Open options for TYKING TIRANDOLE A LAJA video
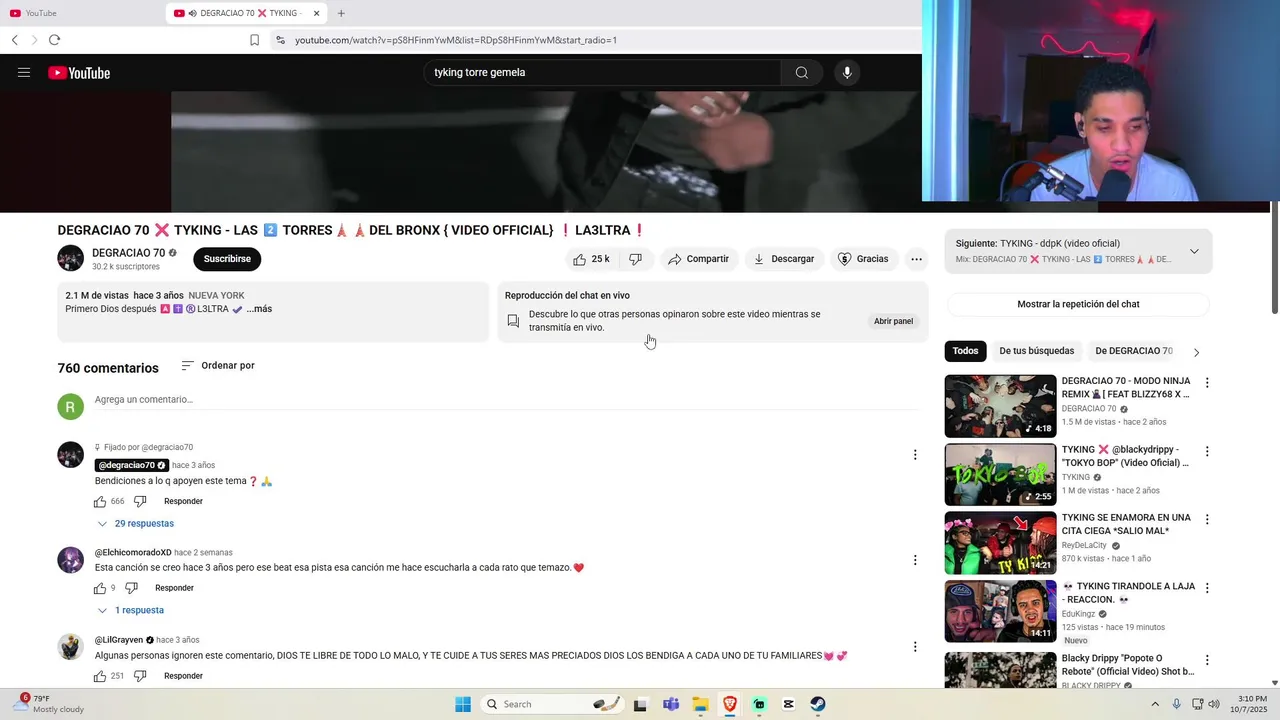The width and height of the screenshot is (1280, 720). [x=1207, y=589]
